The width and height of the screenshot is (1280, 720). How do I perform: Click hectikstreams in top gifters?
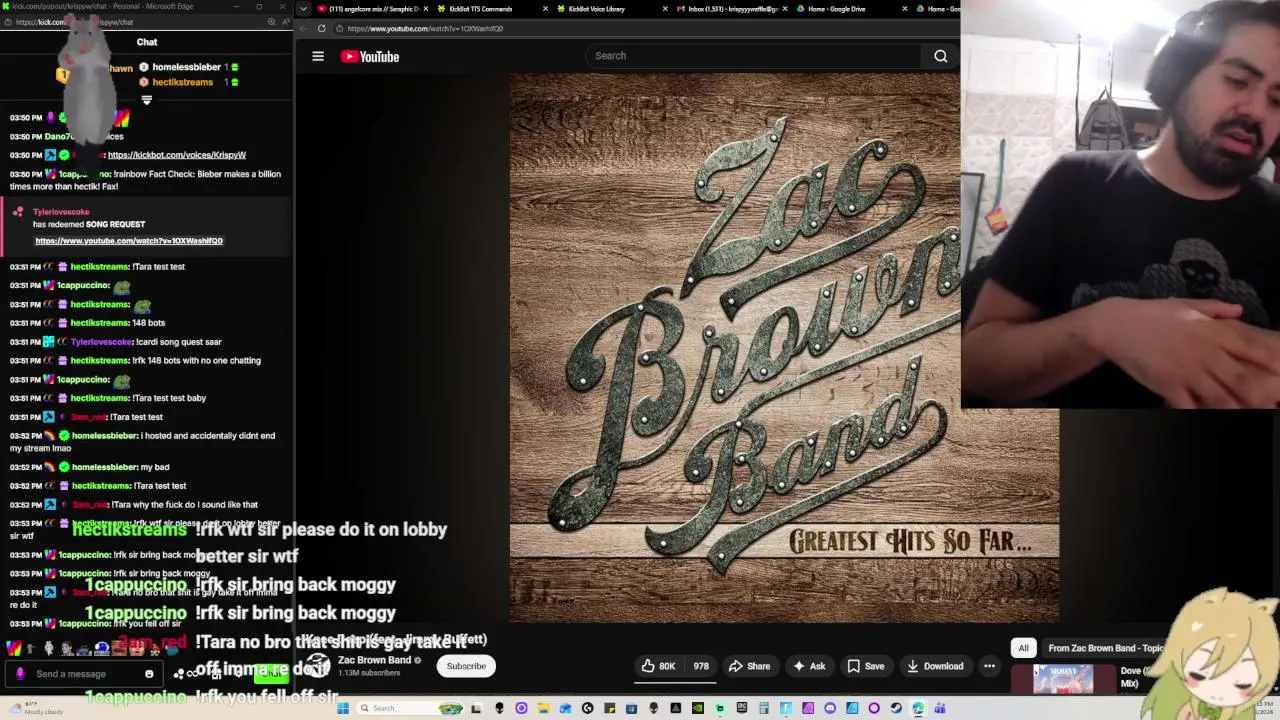click(182, 82)
